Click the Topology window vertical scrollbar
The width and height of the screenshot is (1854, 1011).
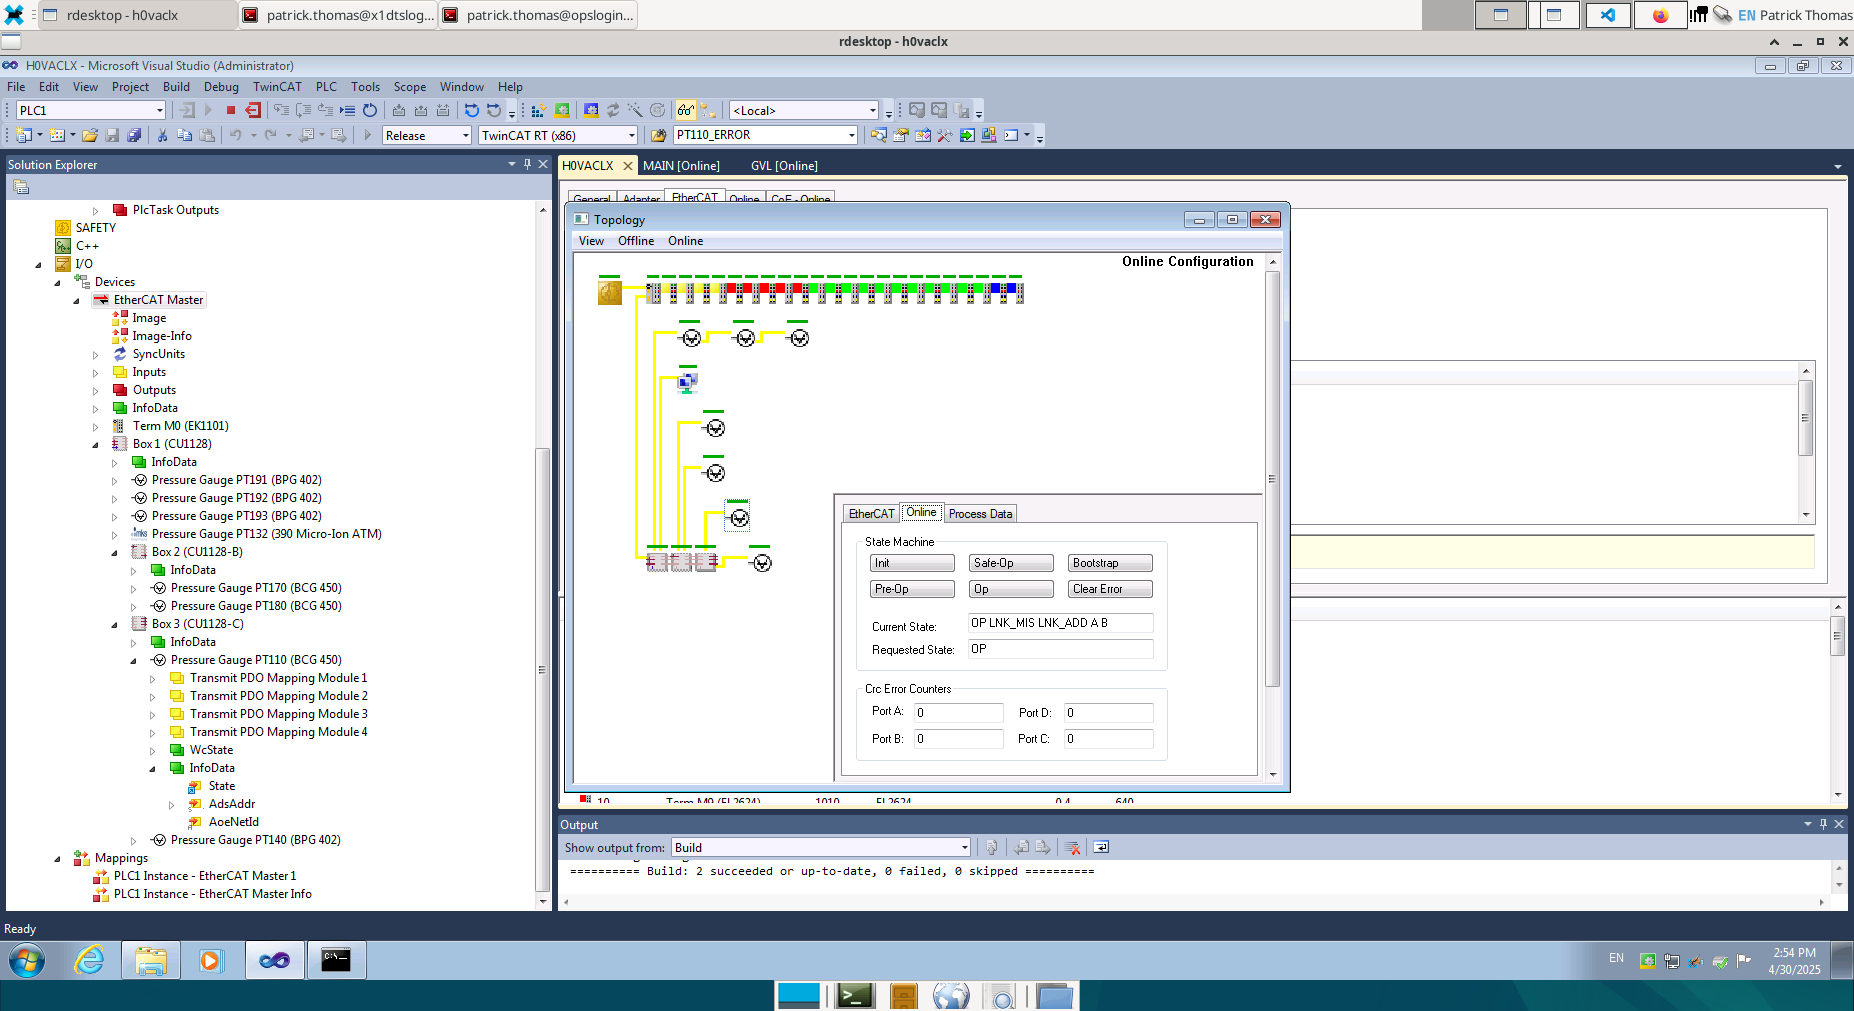(x=1273, y=517)
